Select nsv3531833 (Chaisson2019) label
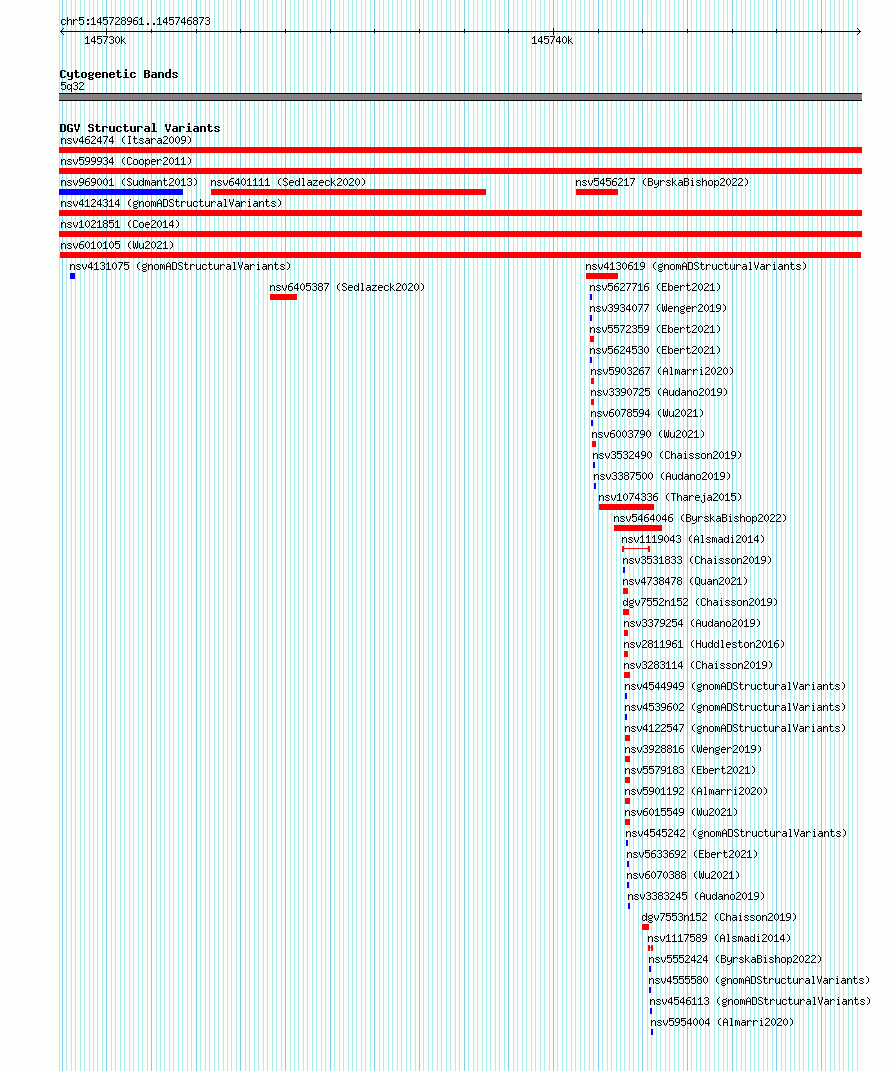The width and height of the screenshot is (890, 1071). click(x=697, y=561)
